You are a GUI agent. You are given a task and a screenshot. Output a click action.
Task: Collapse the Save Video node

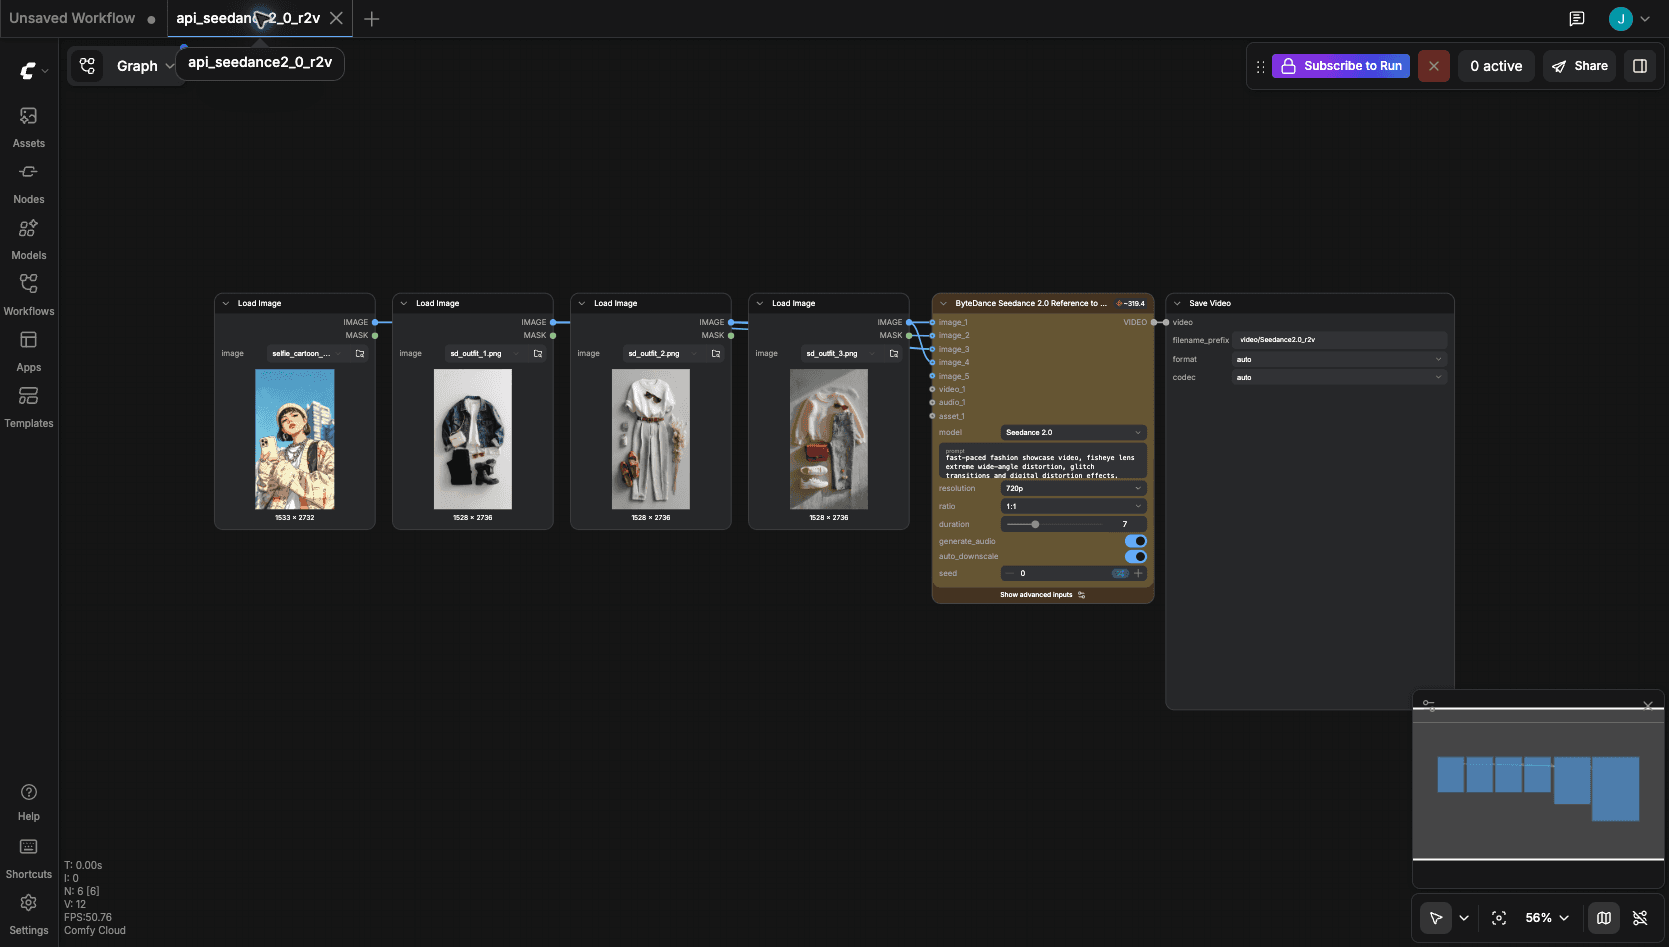pyautogui.click(x=1177, y=303)
